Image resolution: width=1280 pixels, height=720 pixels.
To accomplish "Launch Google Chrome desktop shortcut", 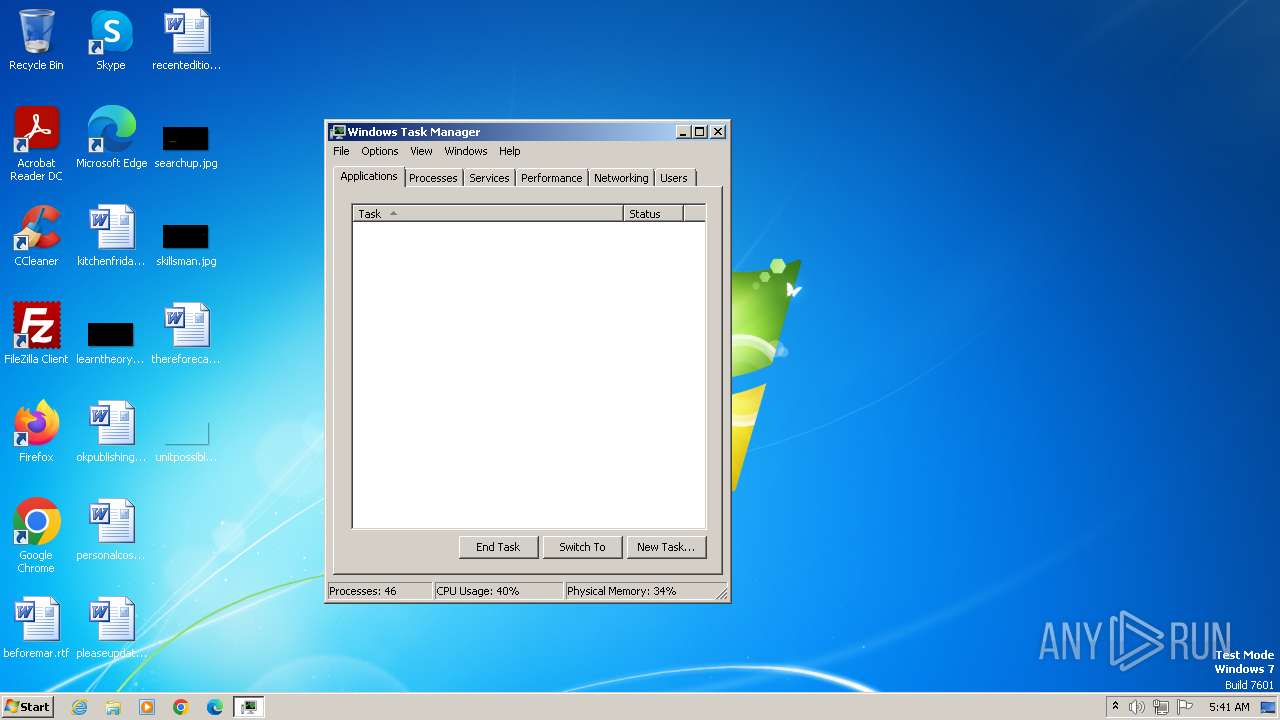I will click(x=36, y=536).
